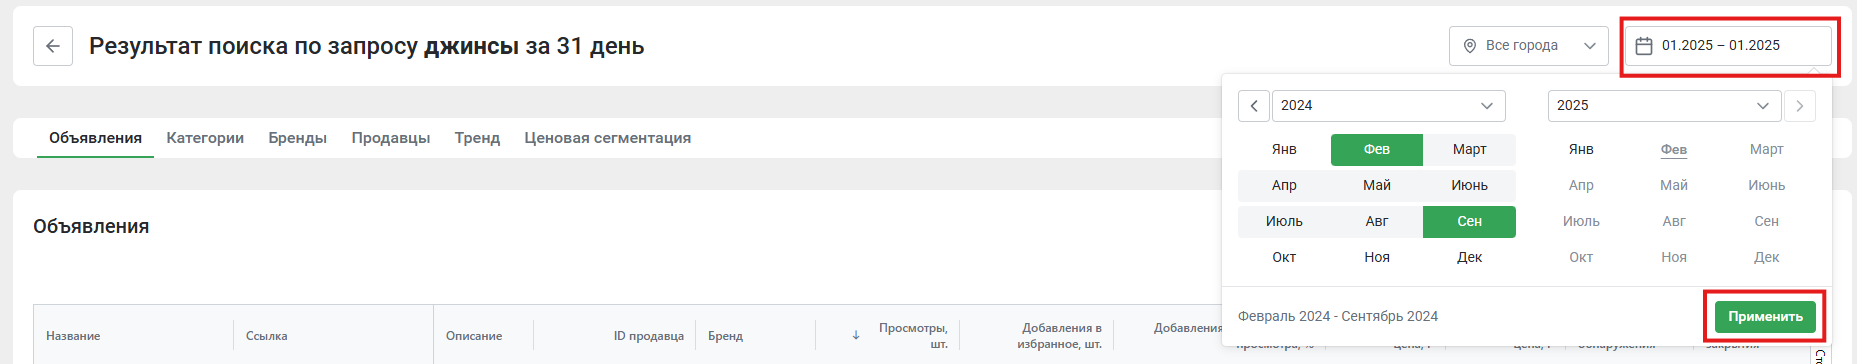Screen dimensions: 1857x364
Task: Click the calendar icon in date field
Action: point(1643,46)
